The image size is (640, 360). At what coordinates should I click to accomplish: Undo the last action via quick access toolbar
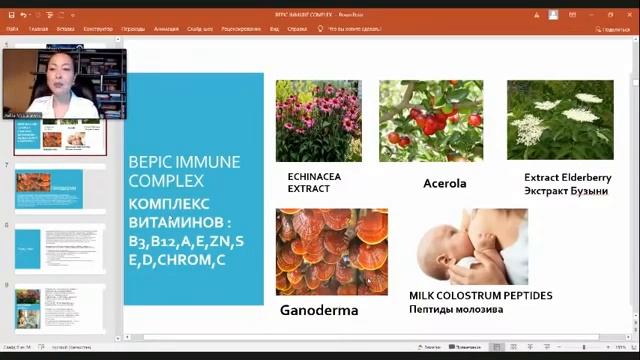23,15
